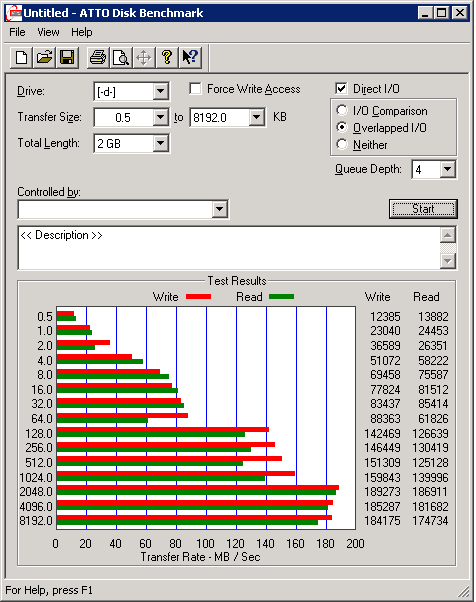Select the Overlapped I/O radio button
The height and width of the screenshot is (602, 476).
click(342, 127)
